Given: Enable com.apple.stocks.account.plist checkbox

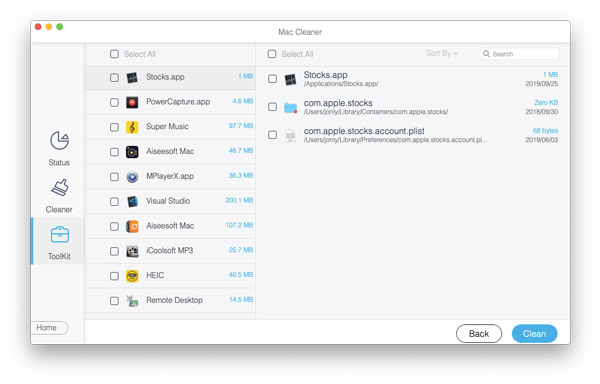Looking at the screenshot, I should pos(272,135).
